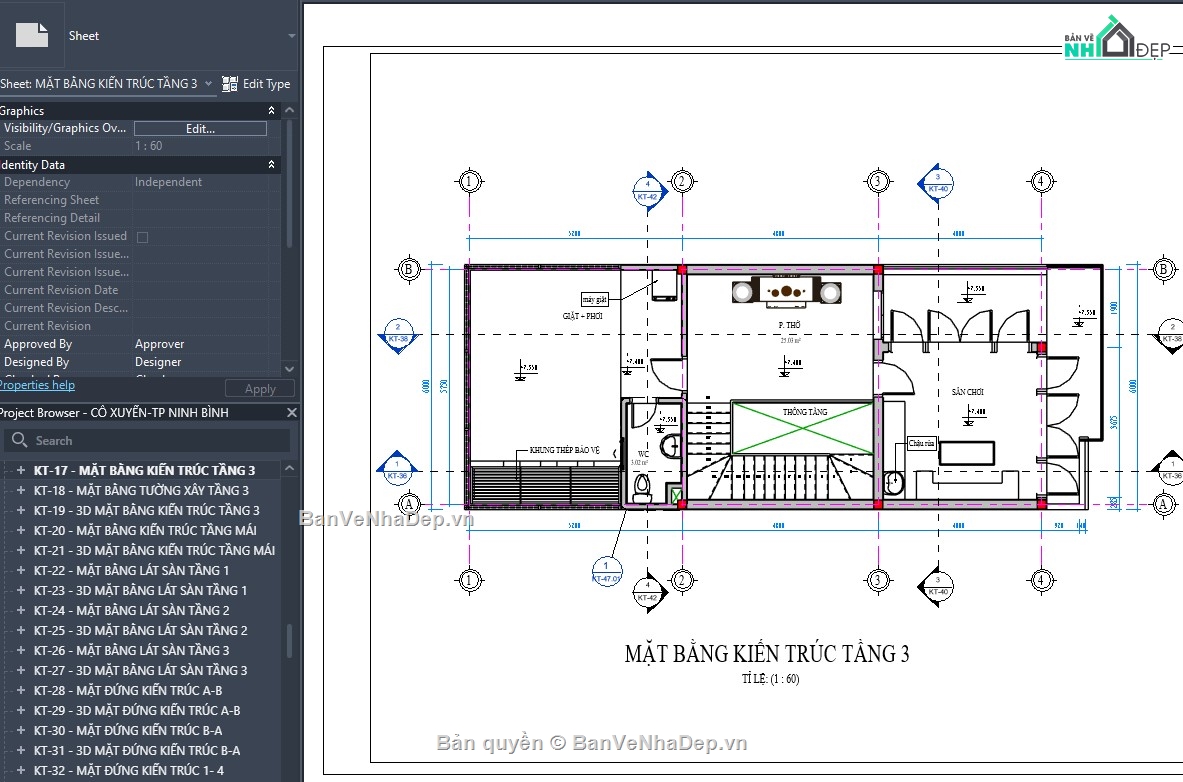1183x782 pixels.
Task: Close the Project Browser panel
Action: [x=291, y=413]
